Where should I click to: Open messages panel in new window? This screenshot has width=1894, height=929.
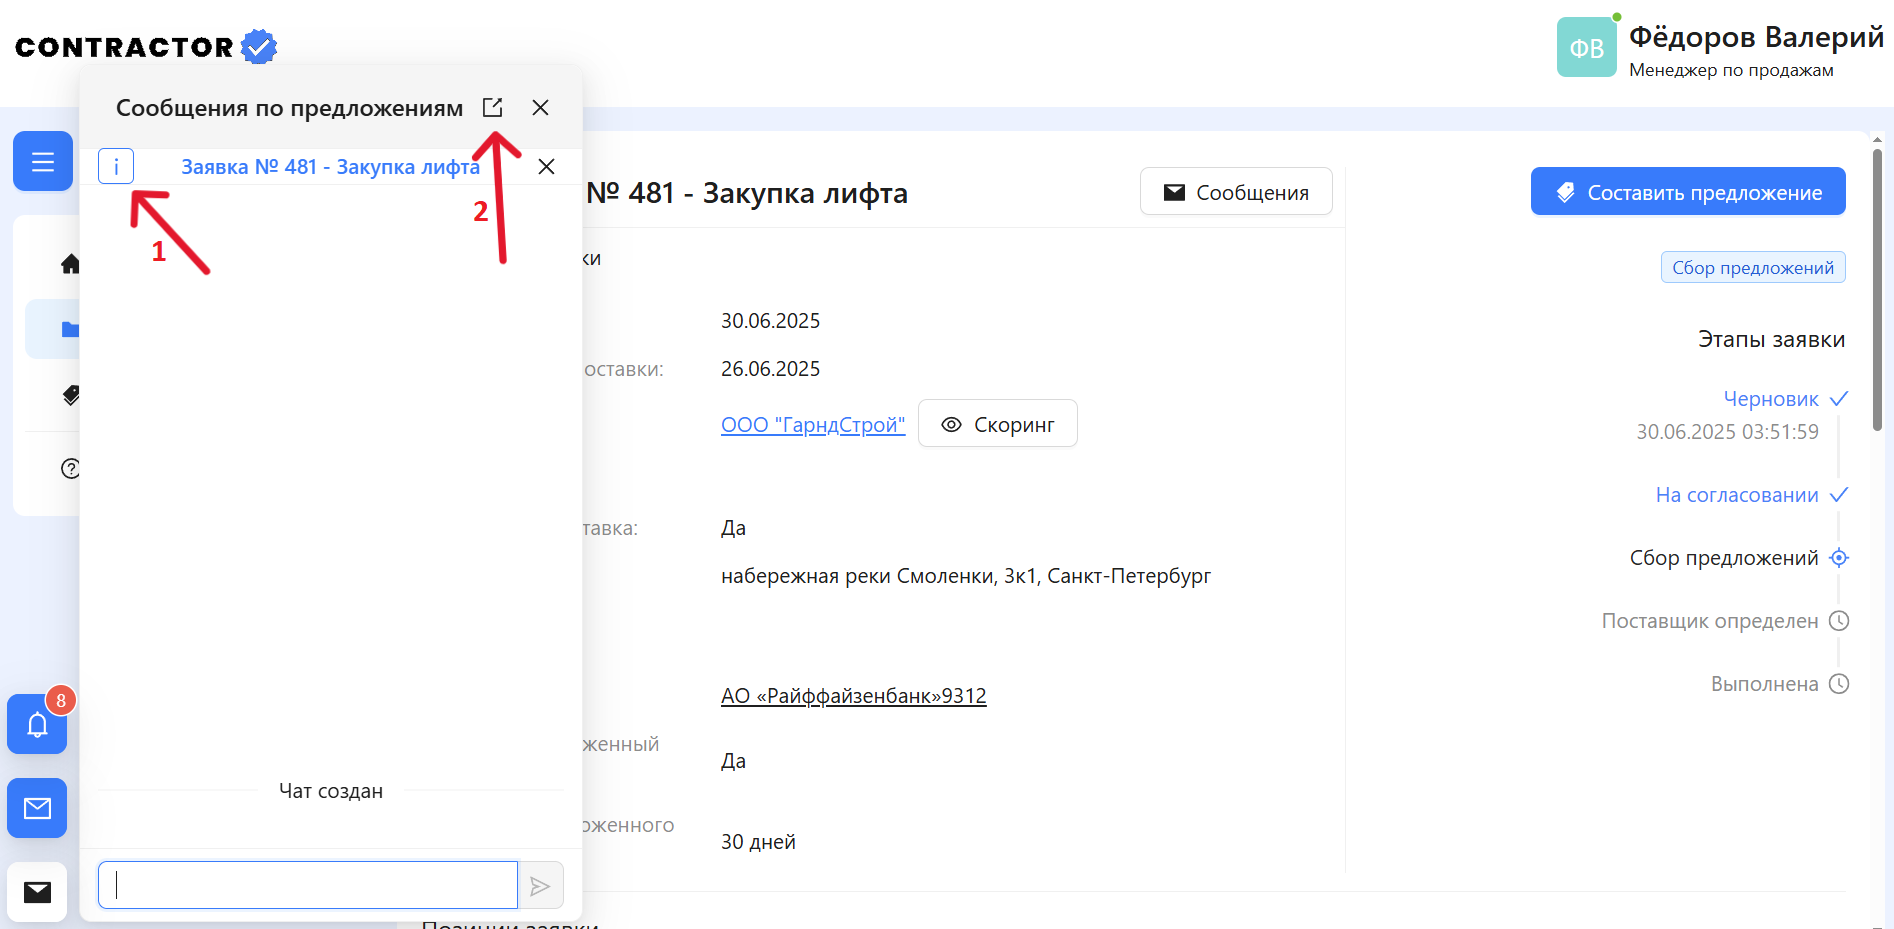coord(492,107)
